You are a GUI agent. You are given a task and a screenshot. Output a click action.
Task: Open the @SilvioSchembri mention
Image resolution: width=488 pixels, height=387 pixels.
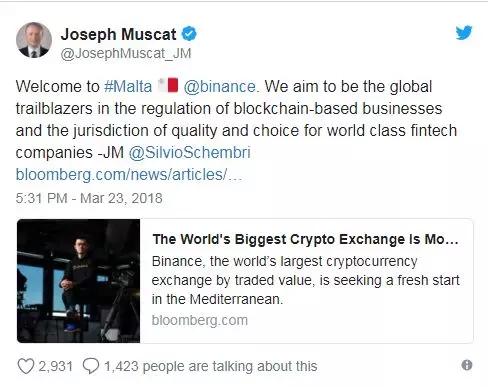pos(189,153)
